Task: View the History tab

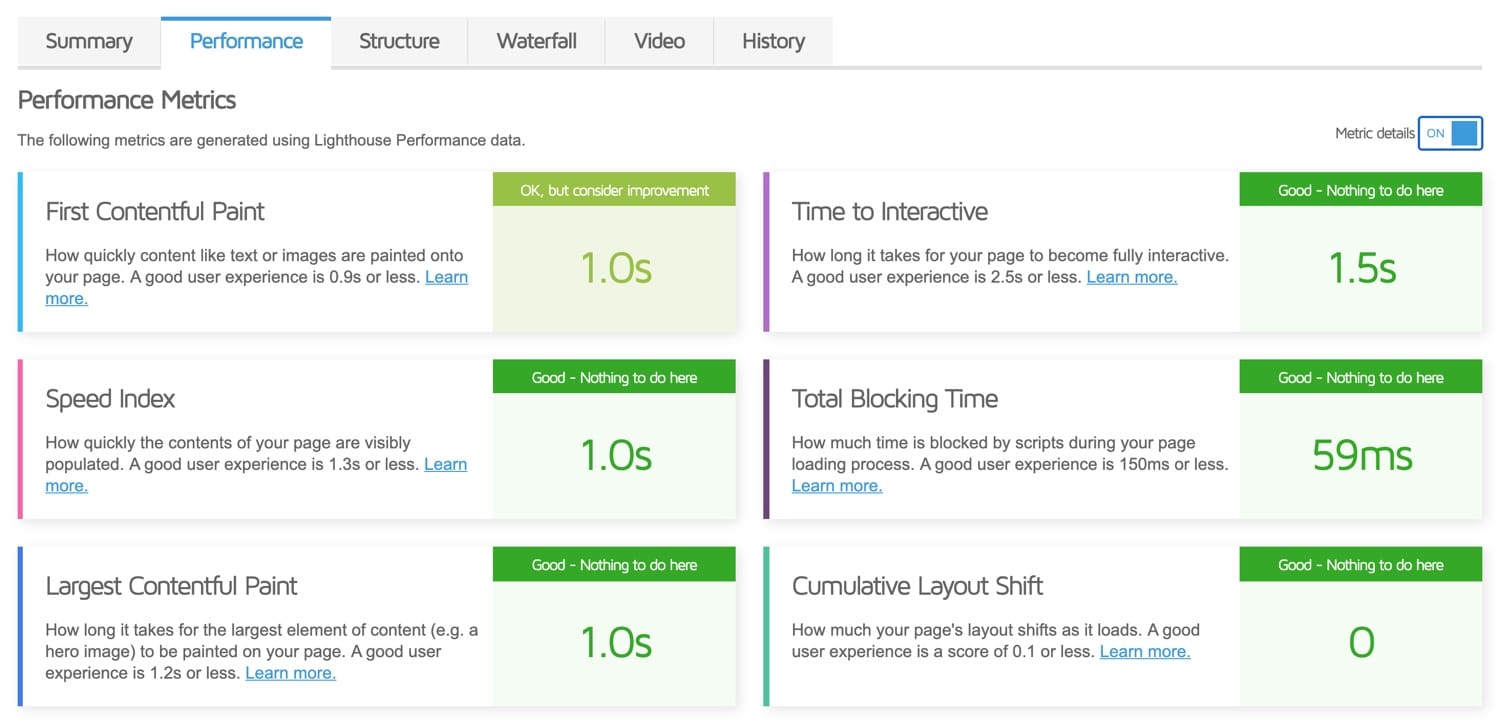Action: click(x=773, y=41)
